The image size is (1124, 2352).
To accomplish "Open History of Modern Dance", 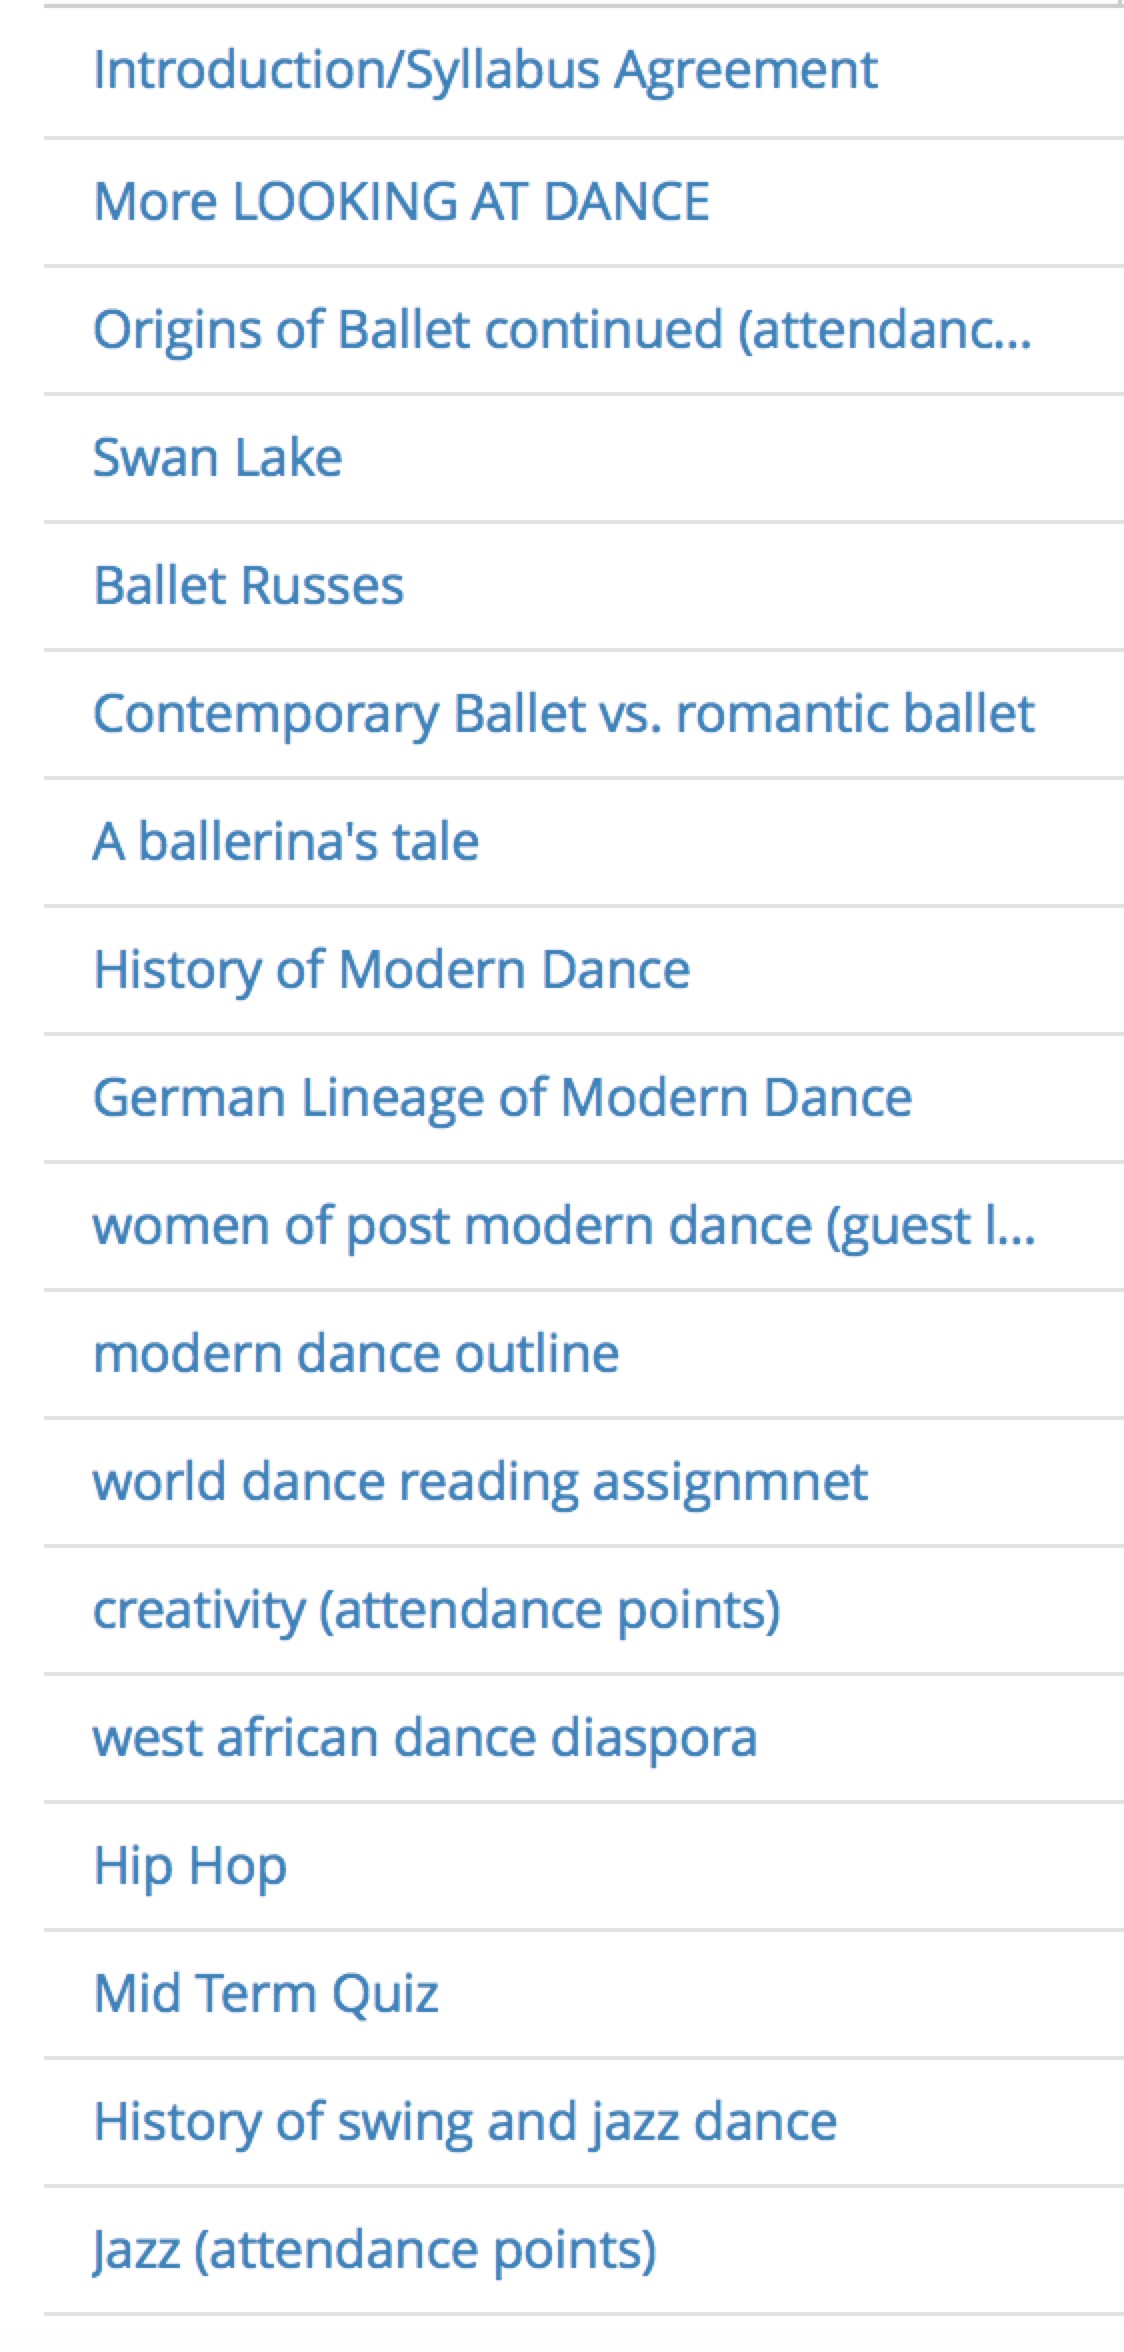I will click(x=391, y=969).
